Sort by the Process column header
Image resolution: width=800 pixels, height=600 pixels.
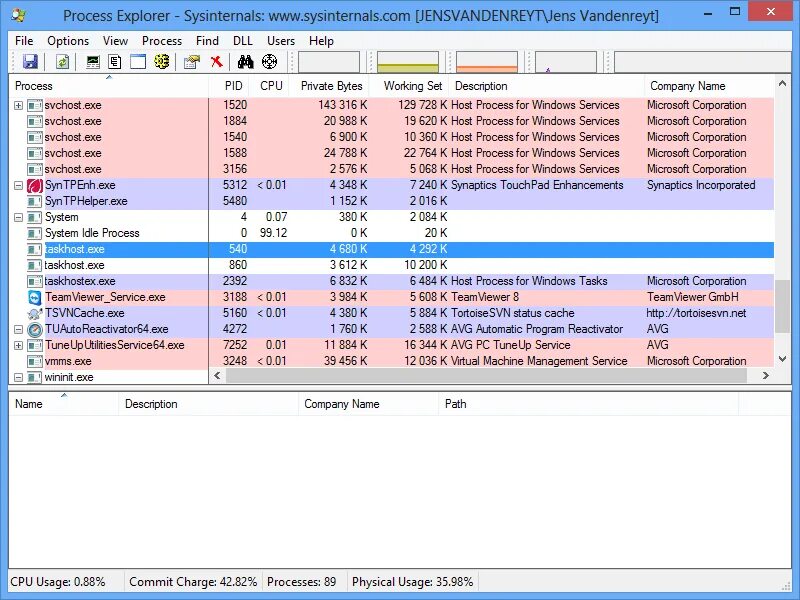pyautogui.click(x=109, y=86)
